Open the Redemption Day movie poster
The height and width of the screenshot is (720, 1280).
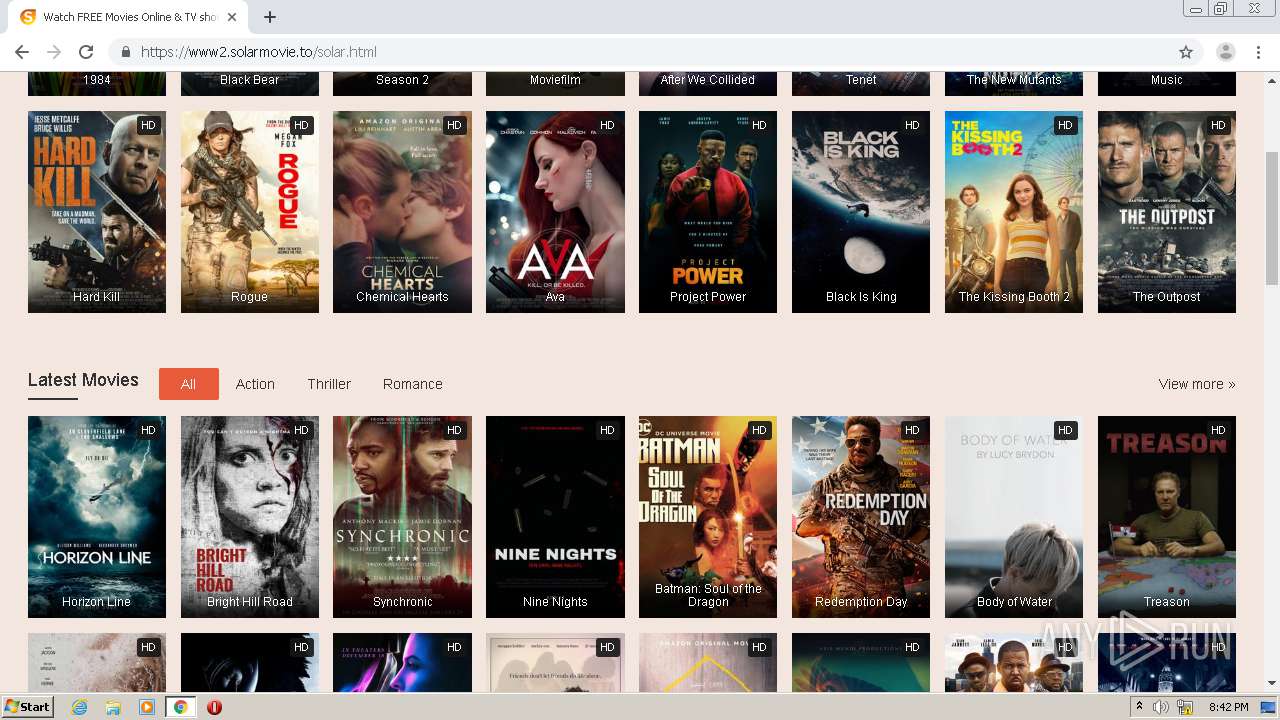click(861, 517)
